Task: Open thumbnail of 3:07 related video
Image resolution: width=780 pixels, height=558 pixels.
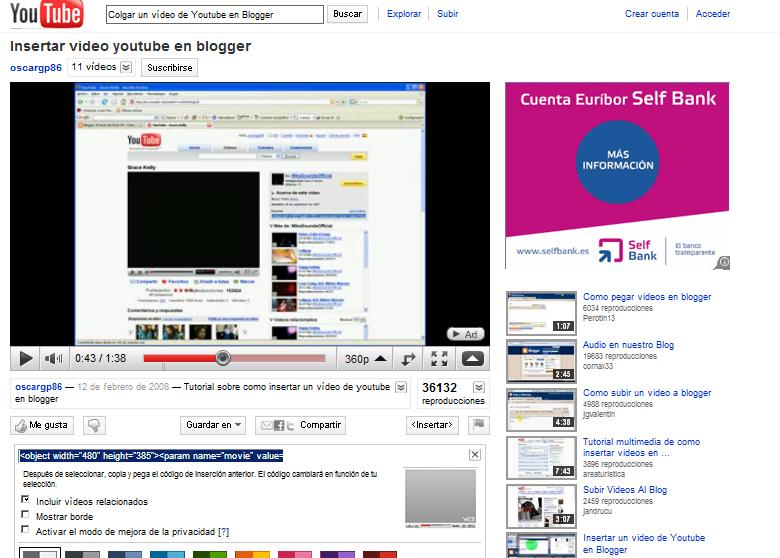Action: pyautogui.click(x=541, y=506)
